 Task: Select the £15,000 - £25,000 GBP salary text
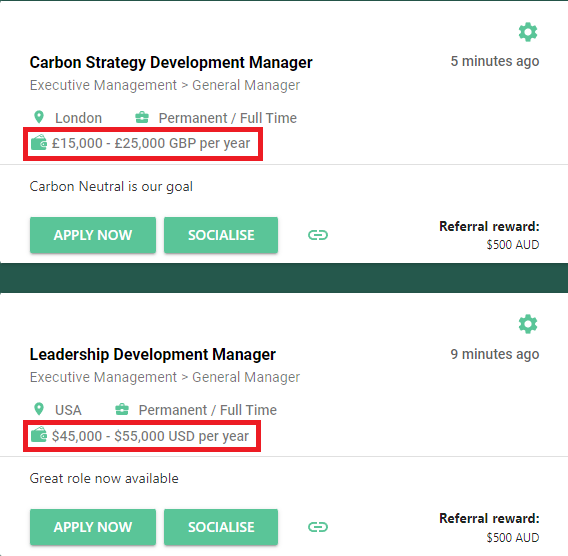point(151,143)
